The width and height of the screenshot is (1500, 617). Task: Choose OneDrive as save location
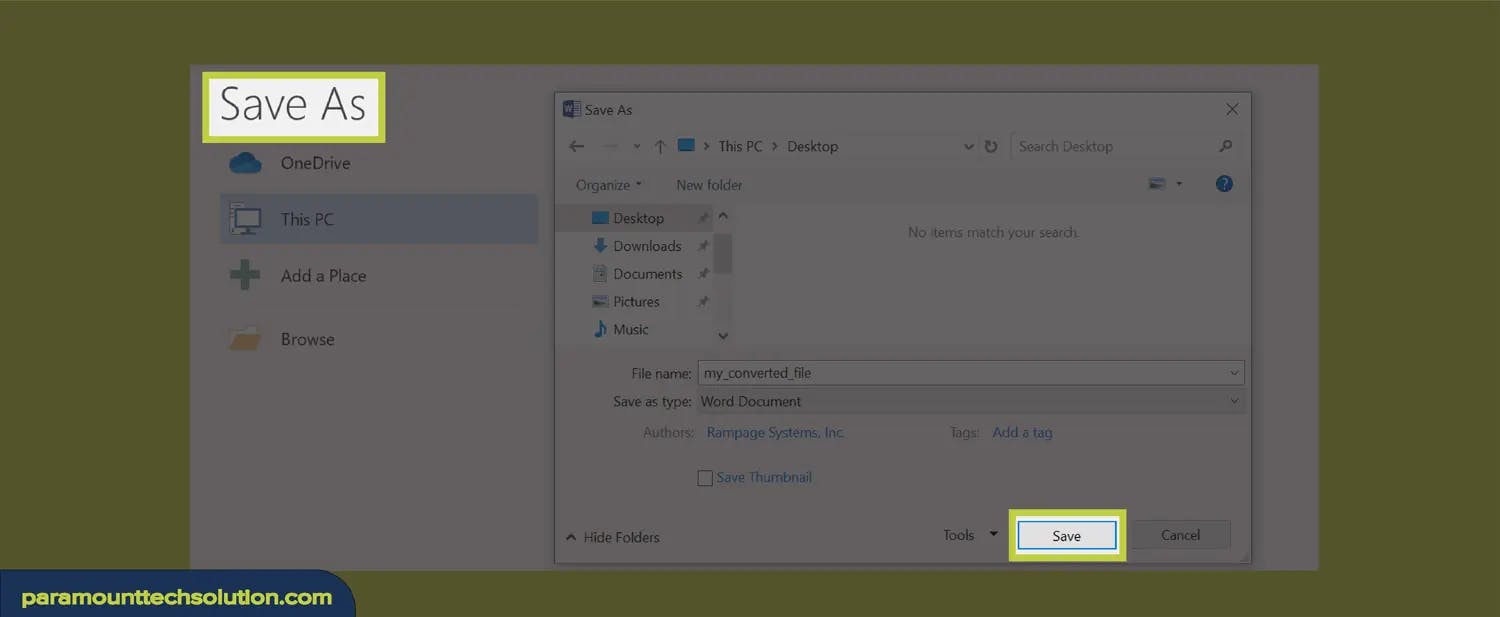pos(378,163)
